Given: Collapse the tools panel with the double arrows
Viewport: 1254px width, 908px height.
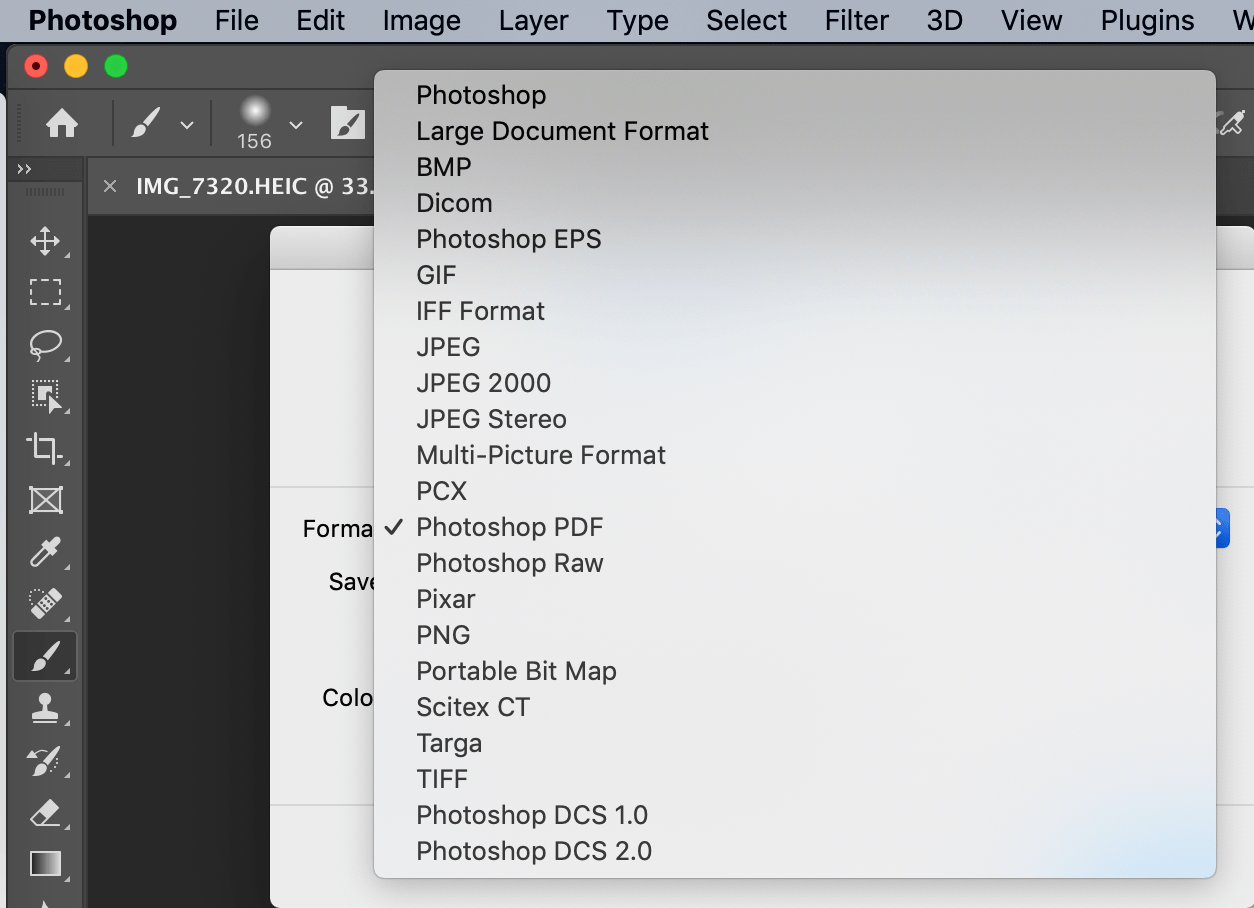Looking at the screenshot, I should tap(25, 168).
